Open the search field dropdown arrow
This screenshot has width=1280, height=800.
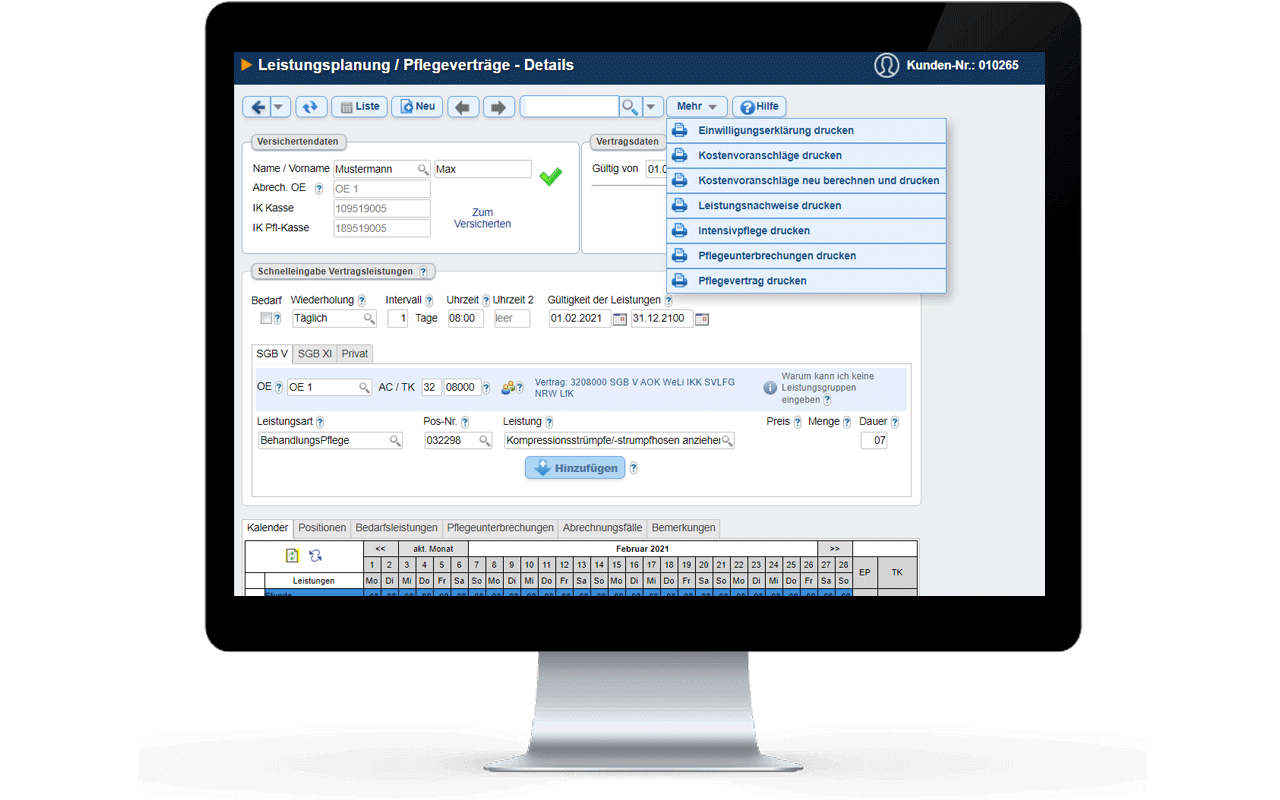coord(652,107)
